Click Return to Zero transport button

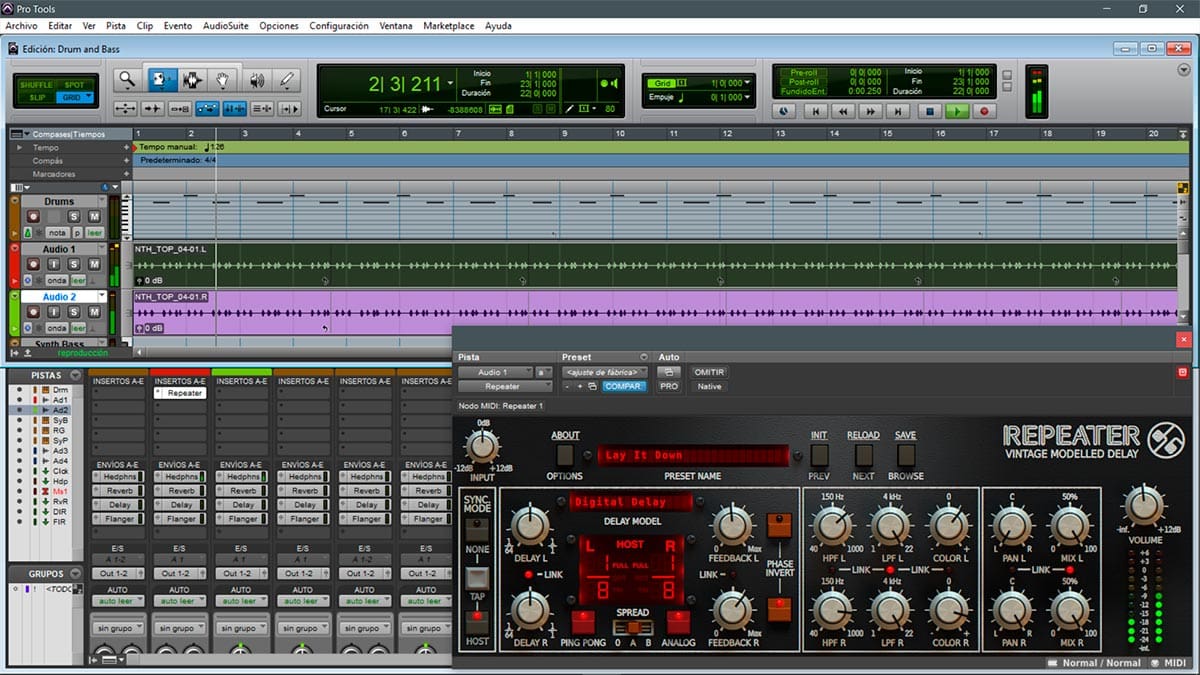(815, 112)
